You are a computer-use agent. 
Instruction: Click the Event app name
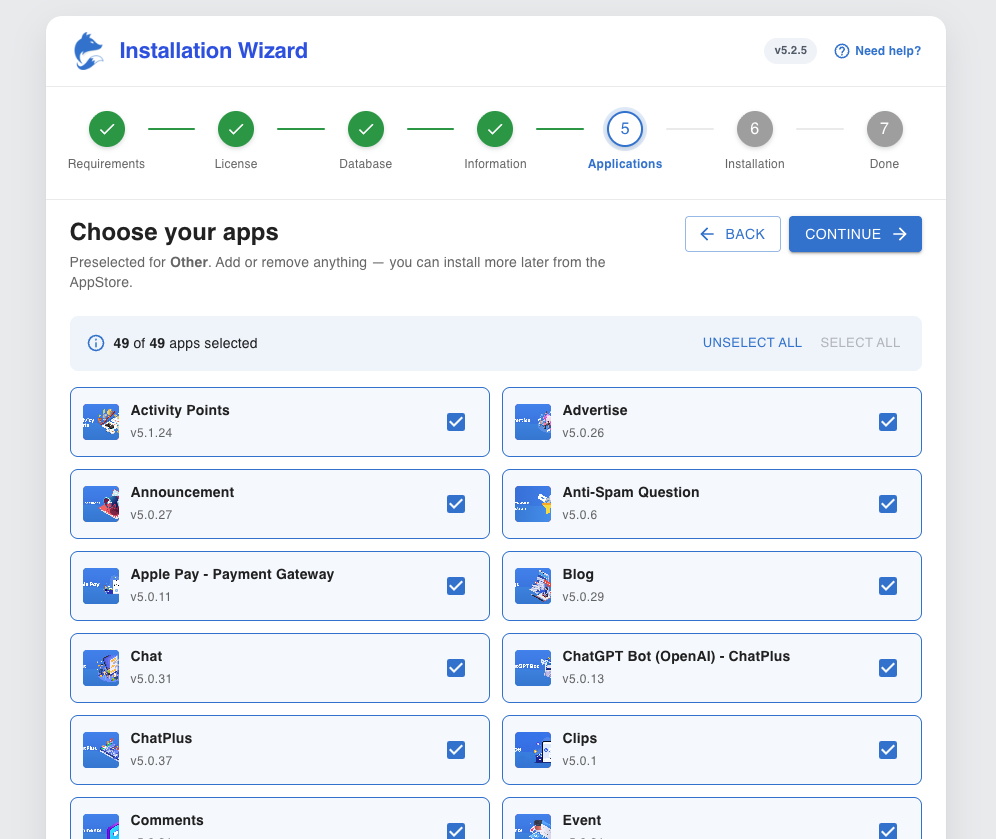[x=582, y=821]
